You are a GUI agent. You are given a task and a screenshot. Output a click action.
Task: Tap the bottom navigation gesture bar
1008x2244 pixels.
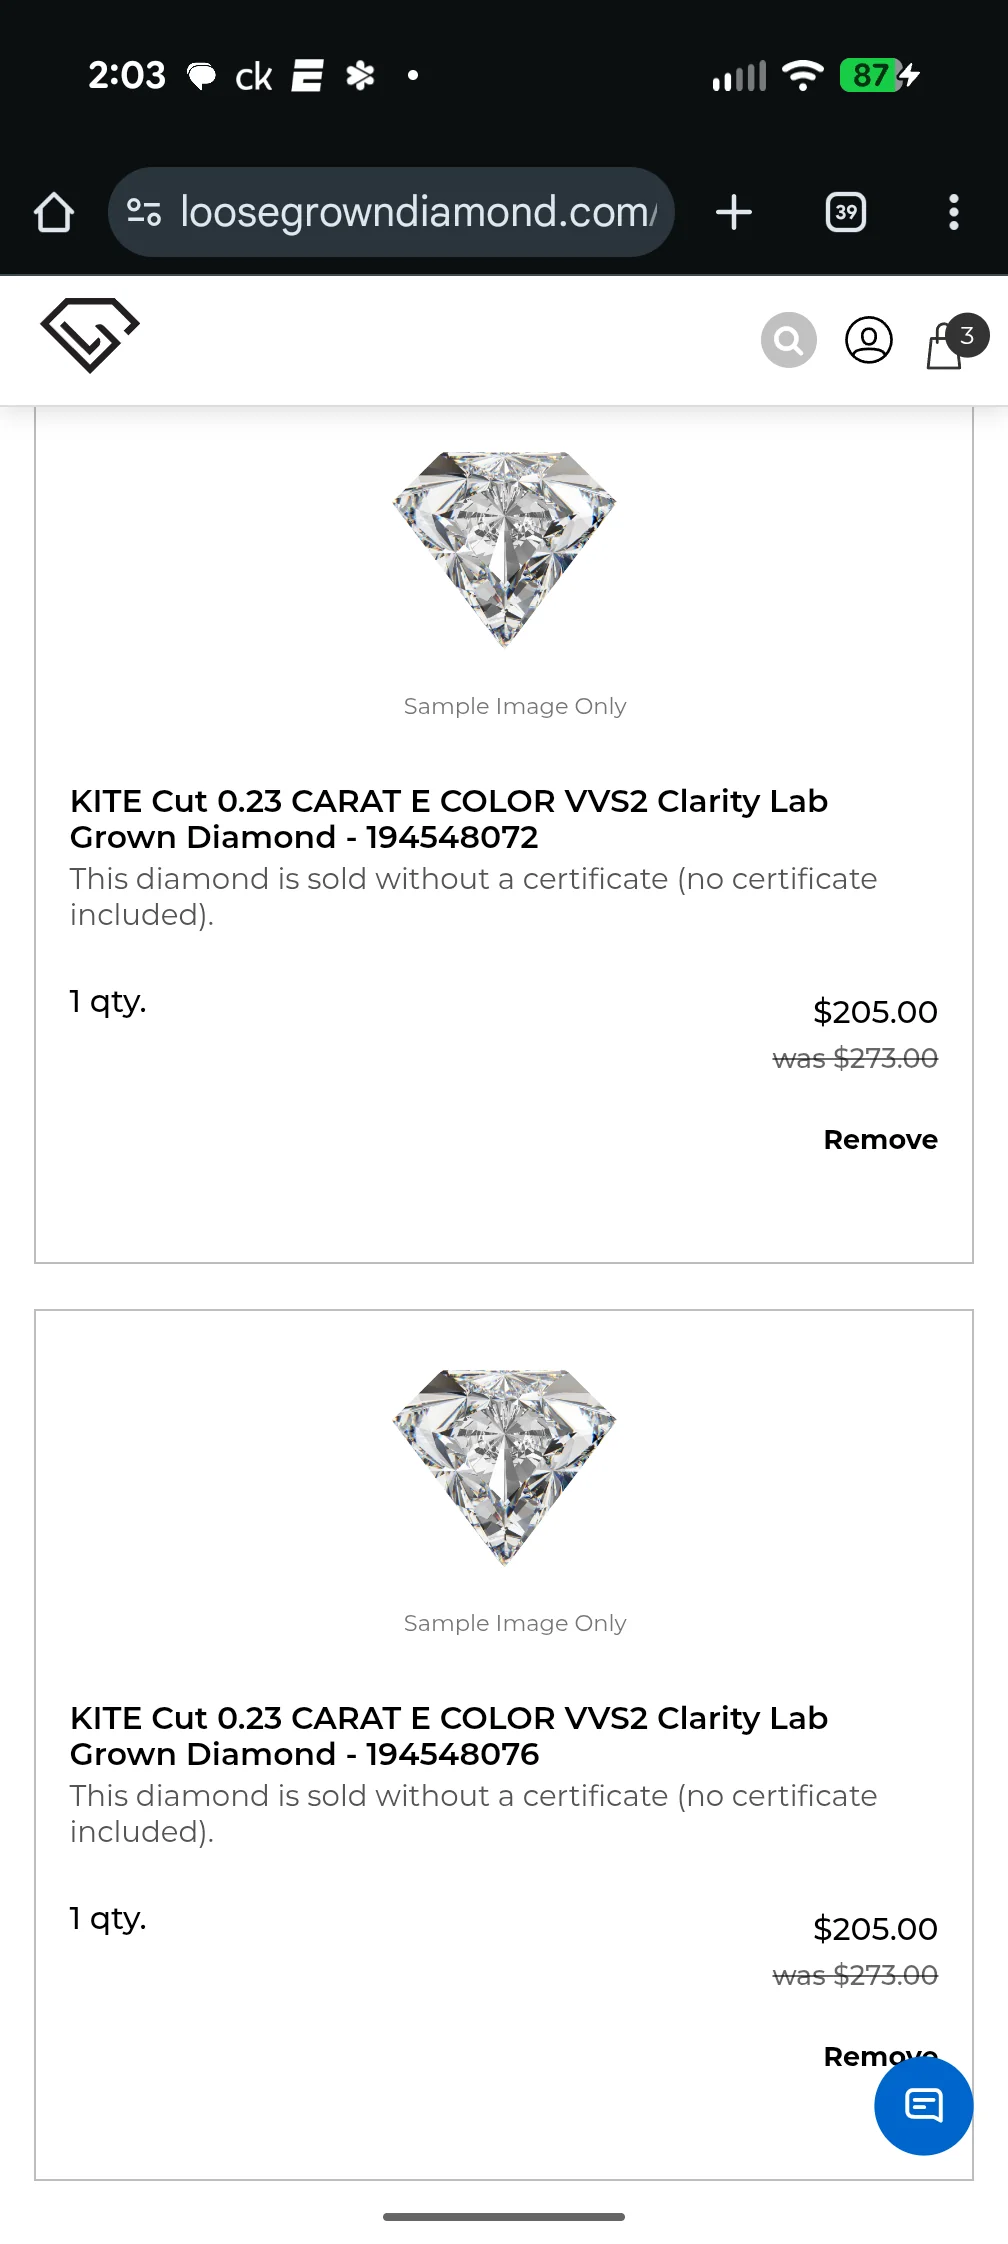[x=504, y=2217]
